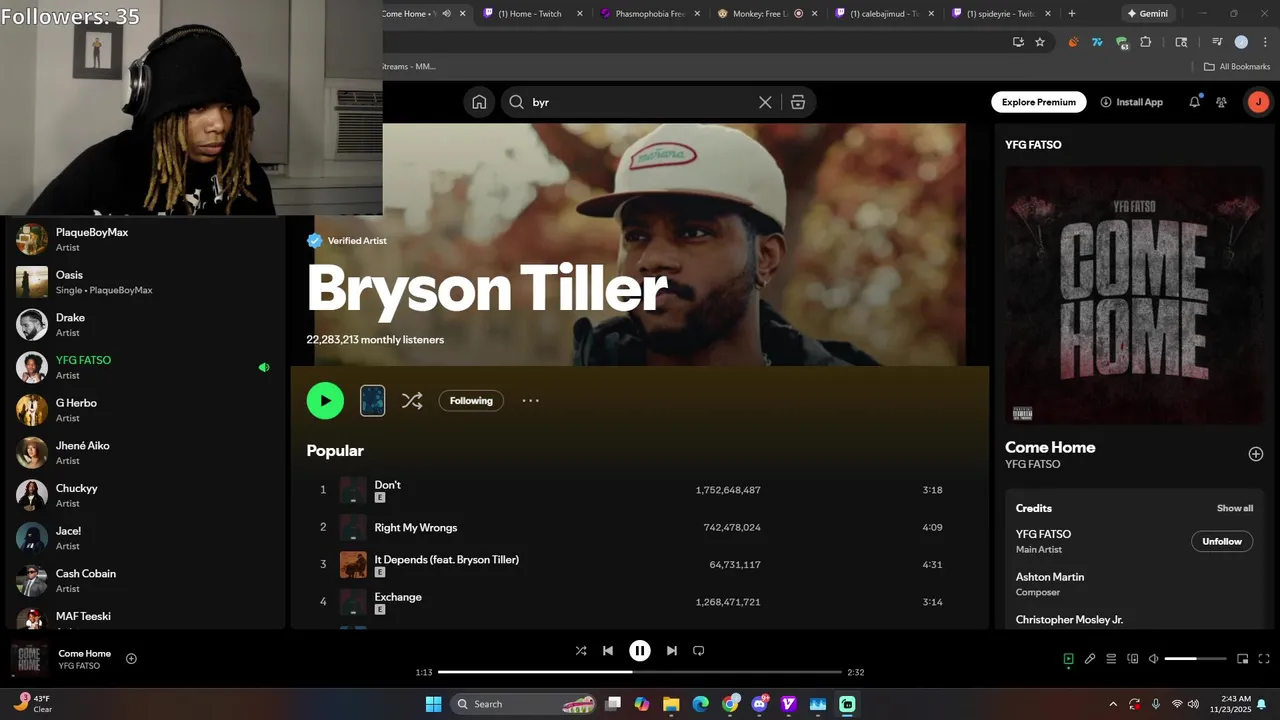Show hidden system tray icons chevron

1113,704
